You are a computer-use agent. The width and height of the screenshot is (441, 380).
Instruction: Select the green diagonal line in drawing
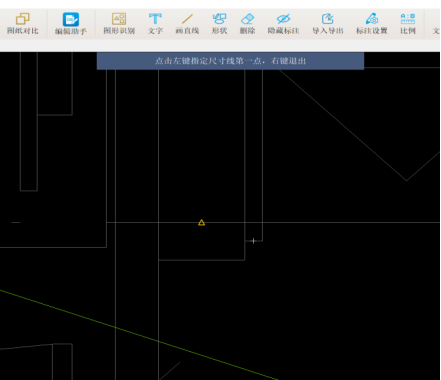tap(139, 335)
